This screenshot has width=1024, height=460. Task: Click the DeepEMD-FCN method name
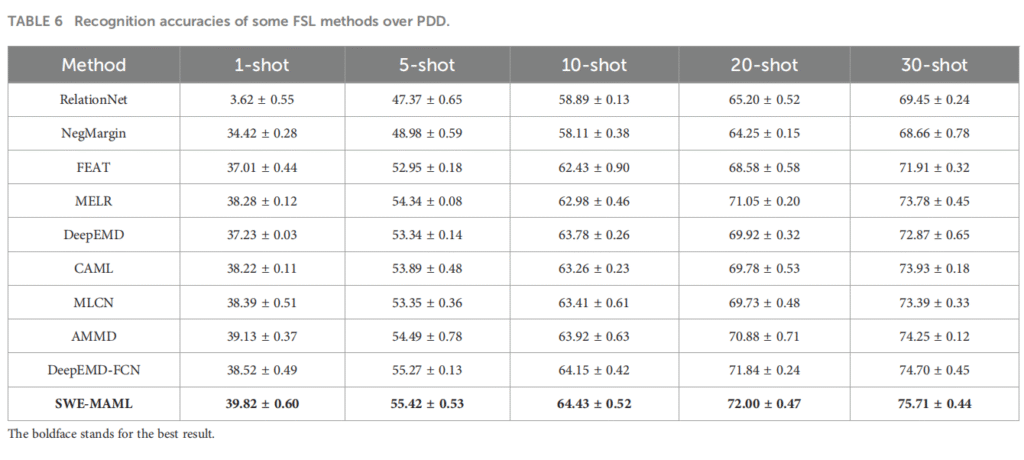pos(94,370)
